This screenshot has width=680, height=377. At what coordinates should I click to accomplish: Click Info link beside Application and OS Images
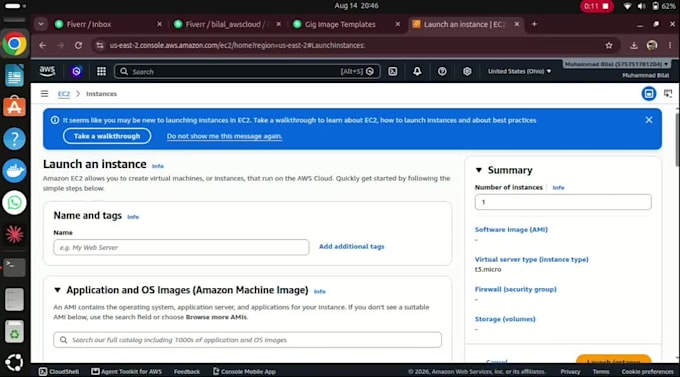[320, 292]
